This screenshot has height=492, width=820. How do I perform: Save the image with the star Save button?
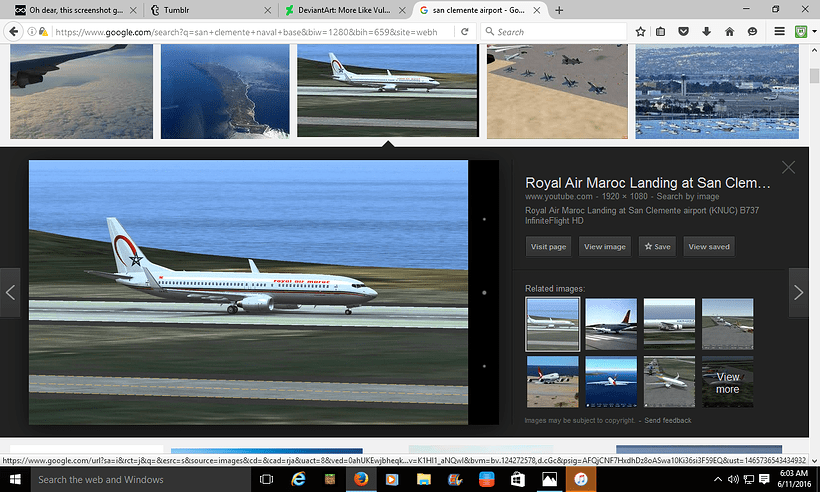(657, 247)
